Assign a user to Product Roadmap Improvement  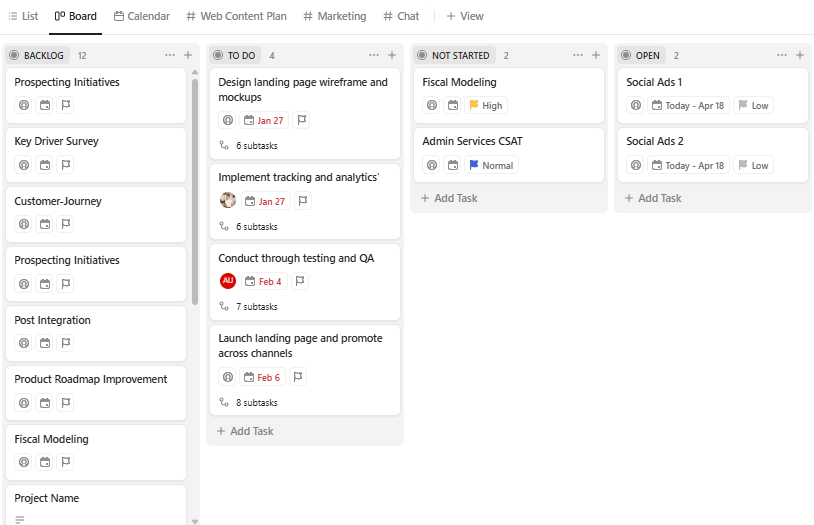tap(24, 403)
